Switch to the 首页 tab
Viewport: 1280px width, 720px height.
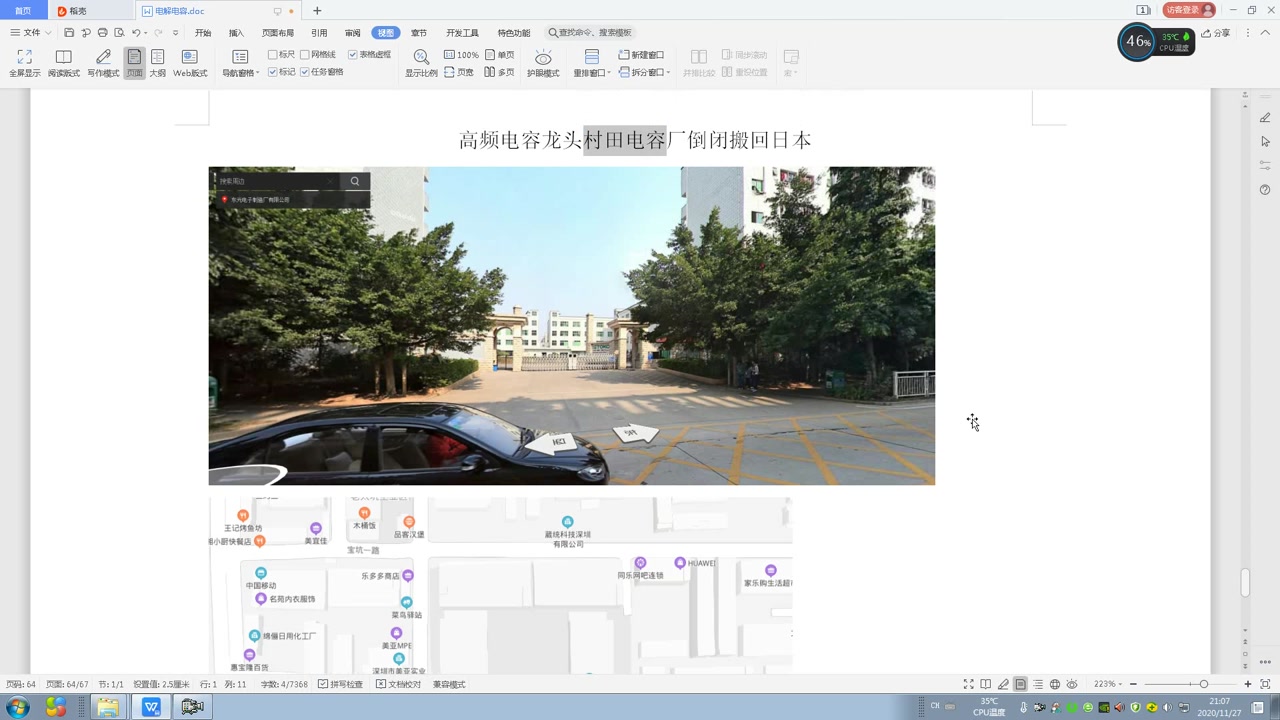click(23, 11)
